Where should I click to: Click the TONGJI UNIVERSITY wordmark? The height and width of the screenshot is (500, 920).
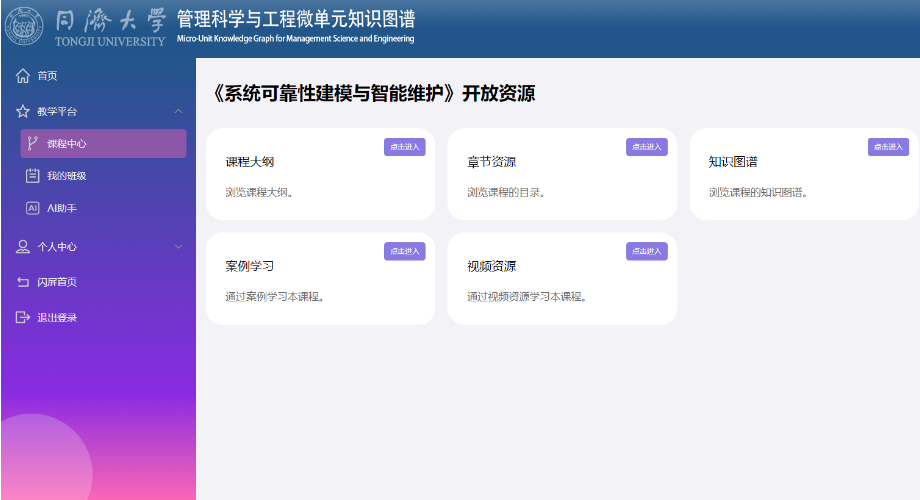pos(110,42)
